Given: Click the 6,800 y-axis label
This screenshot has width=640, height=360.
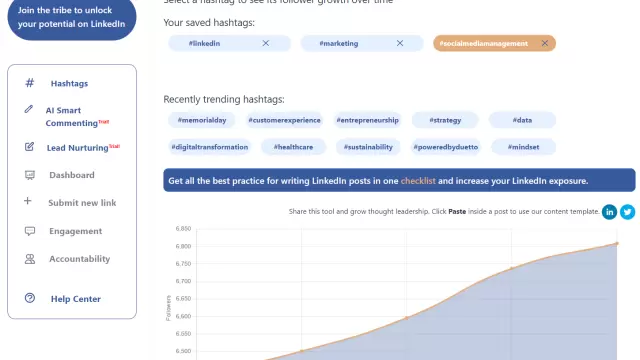Looking at the screenshot, I should (183, 246).
